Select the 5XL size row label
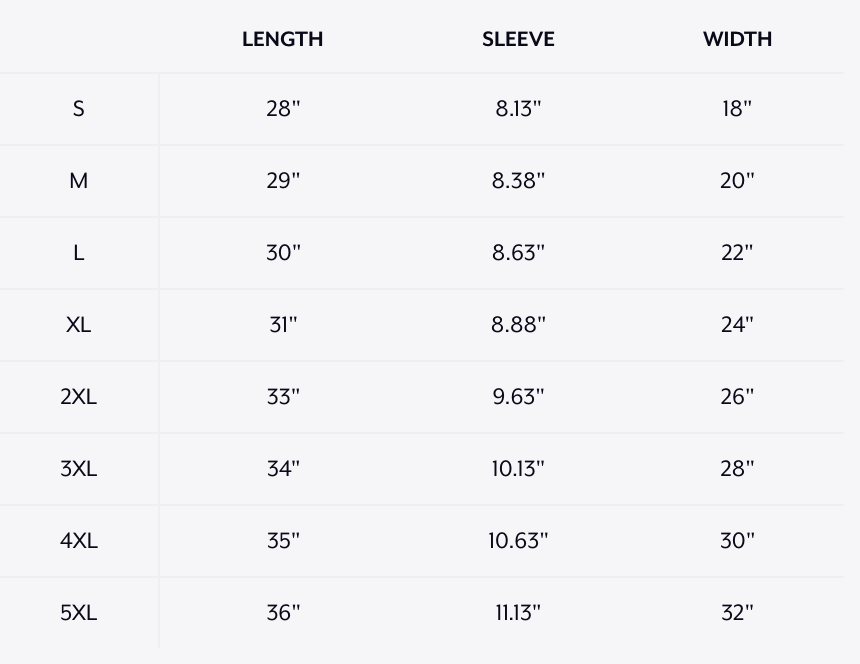Screen dimensions: 860x664 78,612
